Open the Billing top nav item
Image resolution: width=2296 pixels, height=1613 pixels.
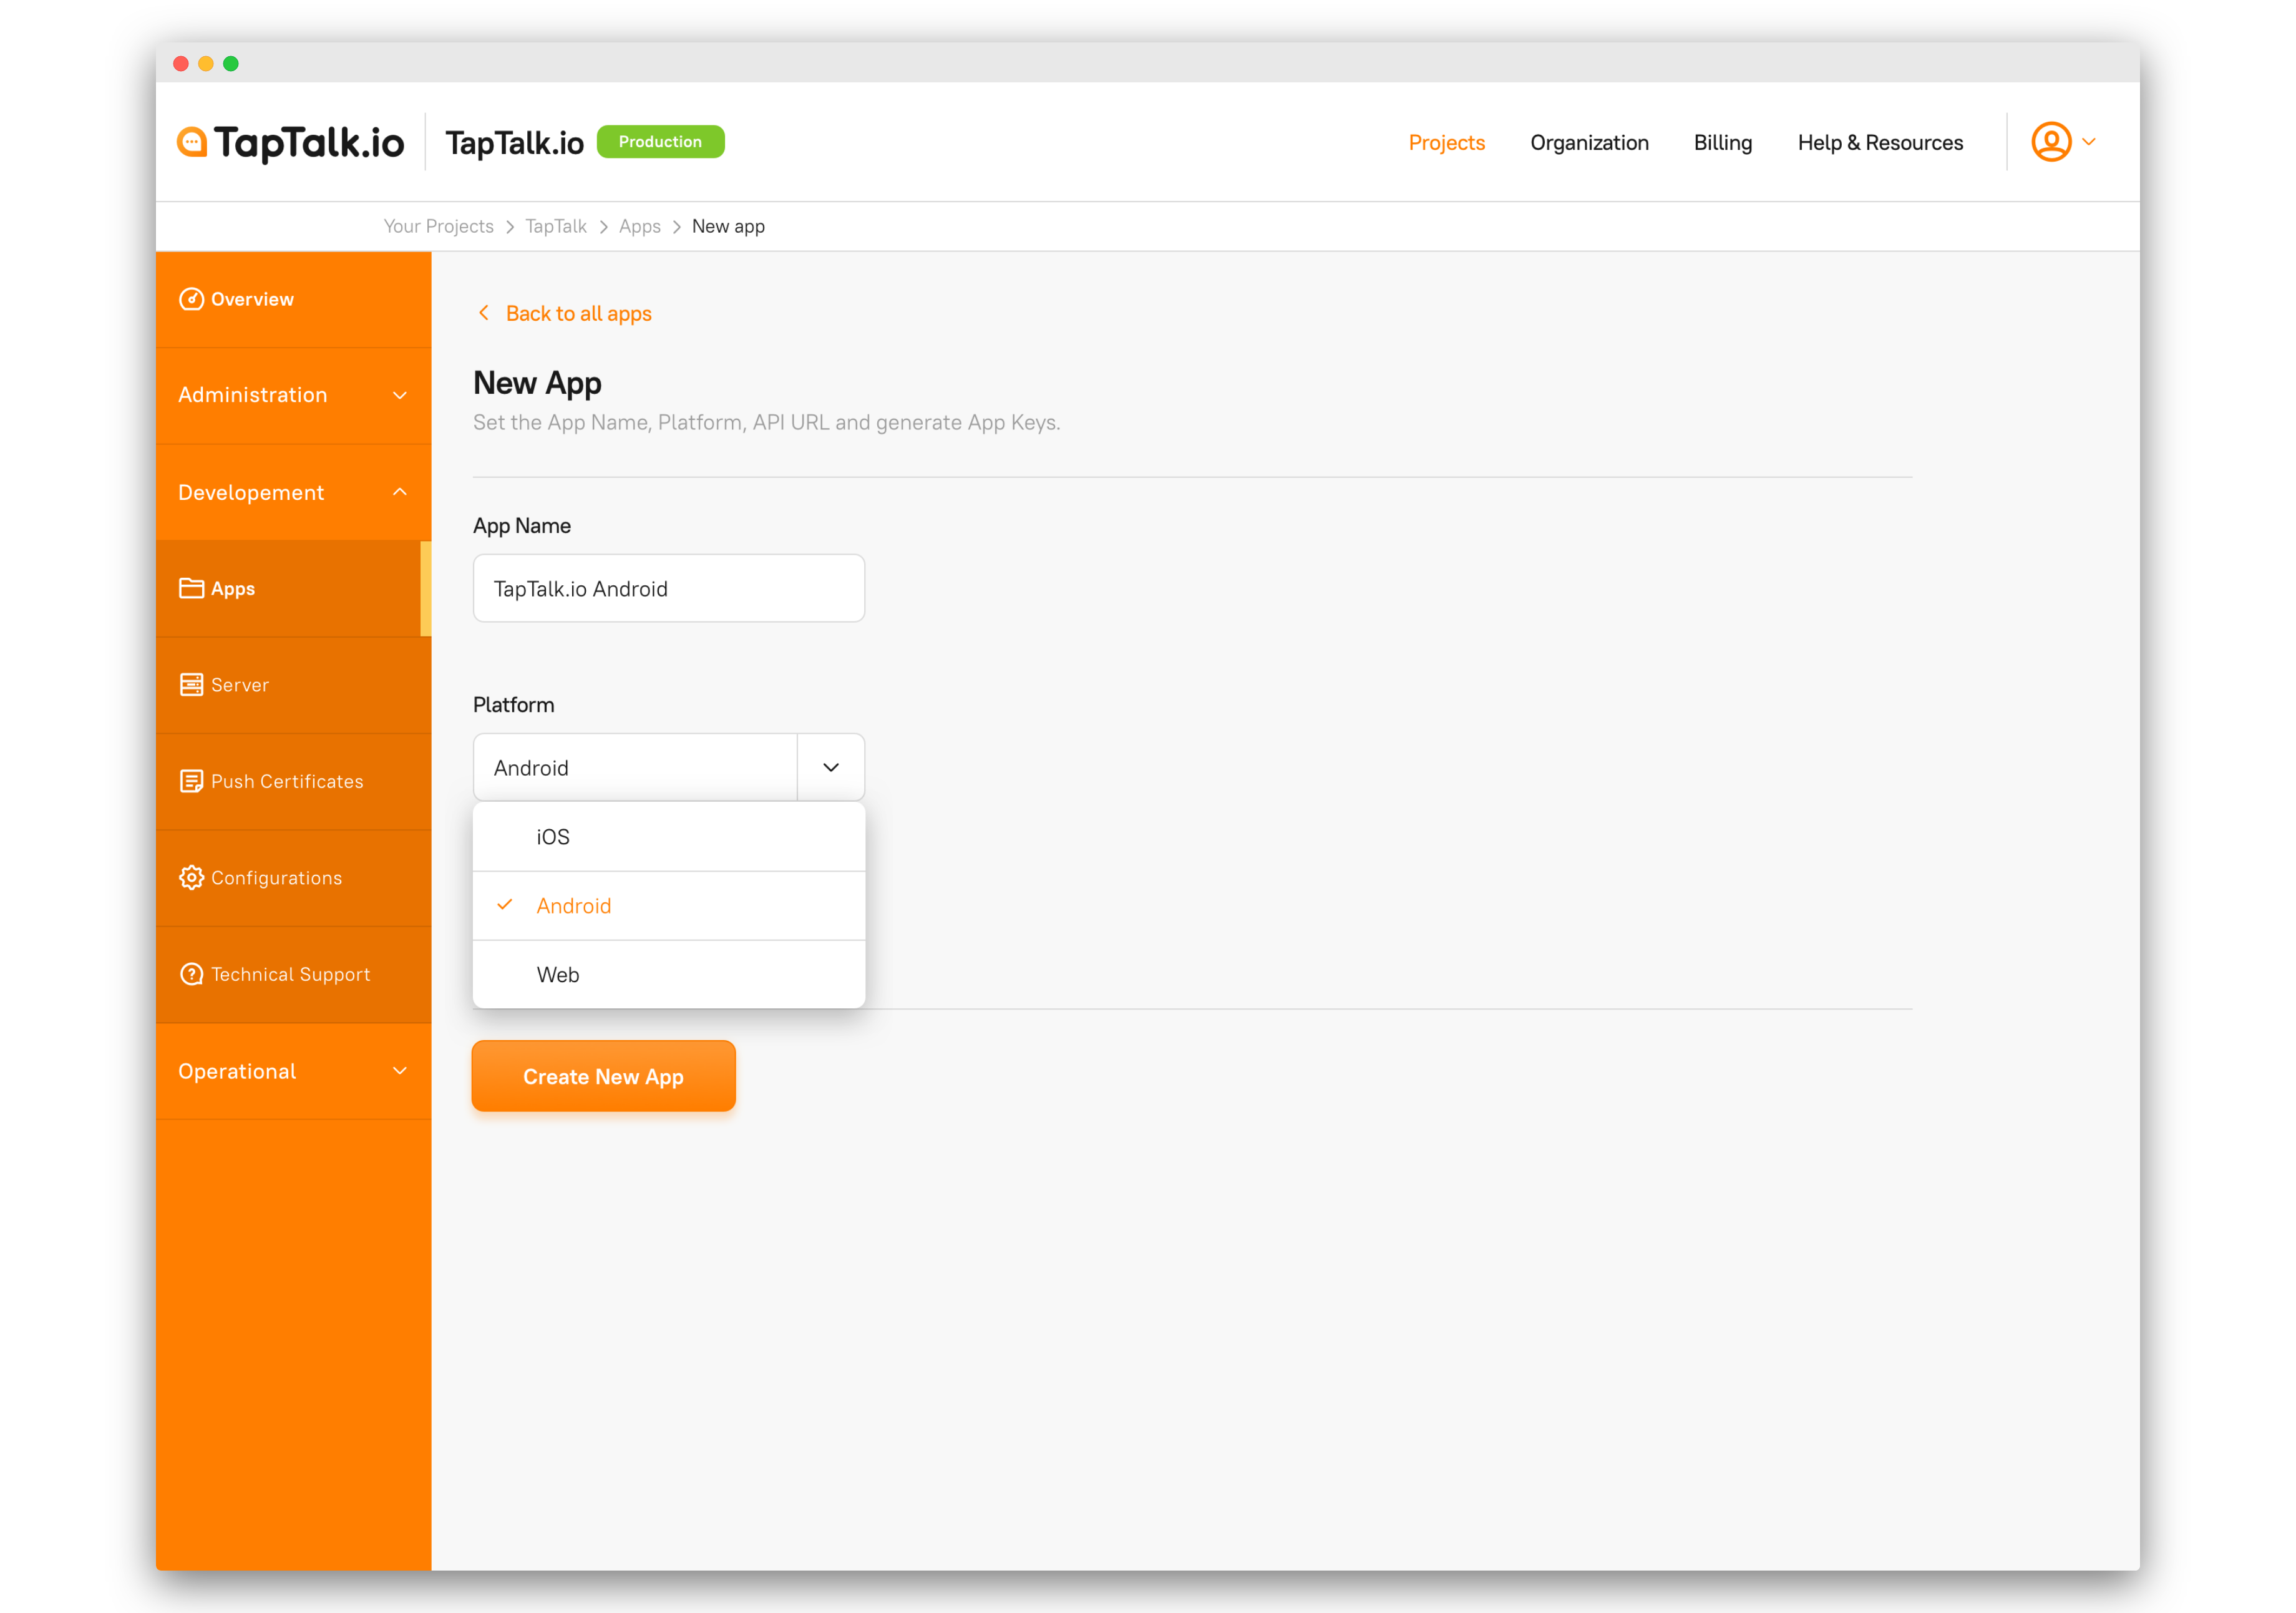tap(1722, 142)
